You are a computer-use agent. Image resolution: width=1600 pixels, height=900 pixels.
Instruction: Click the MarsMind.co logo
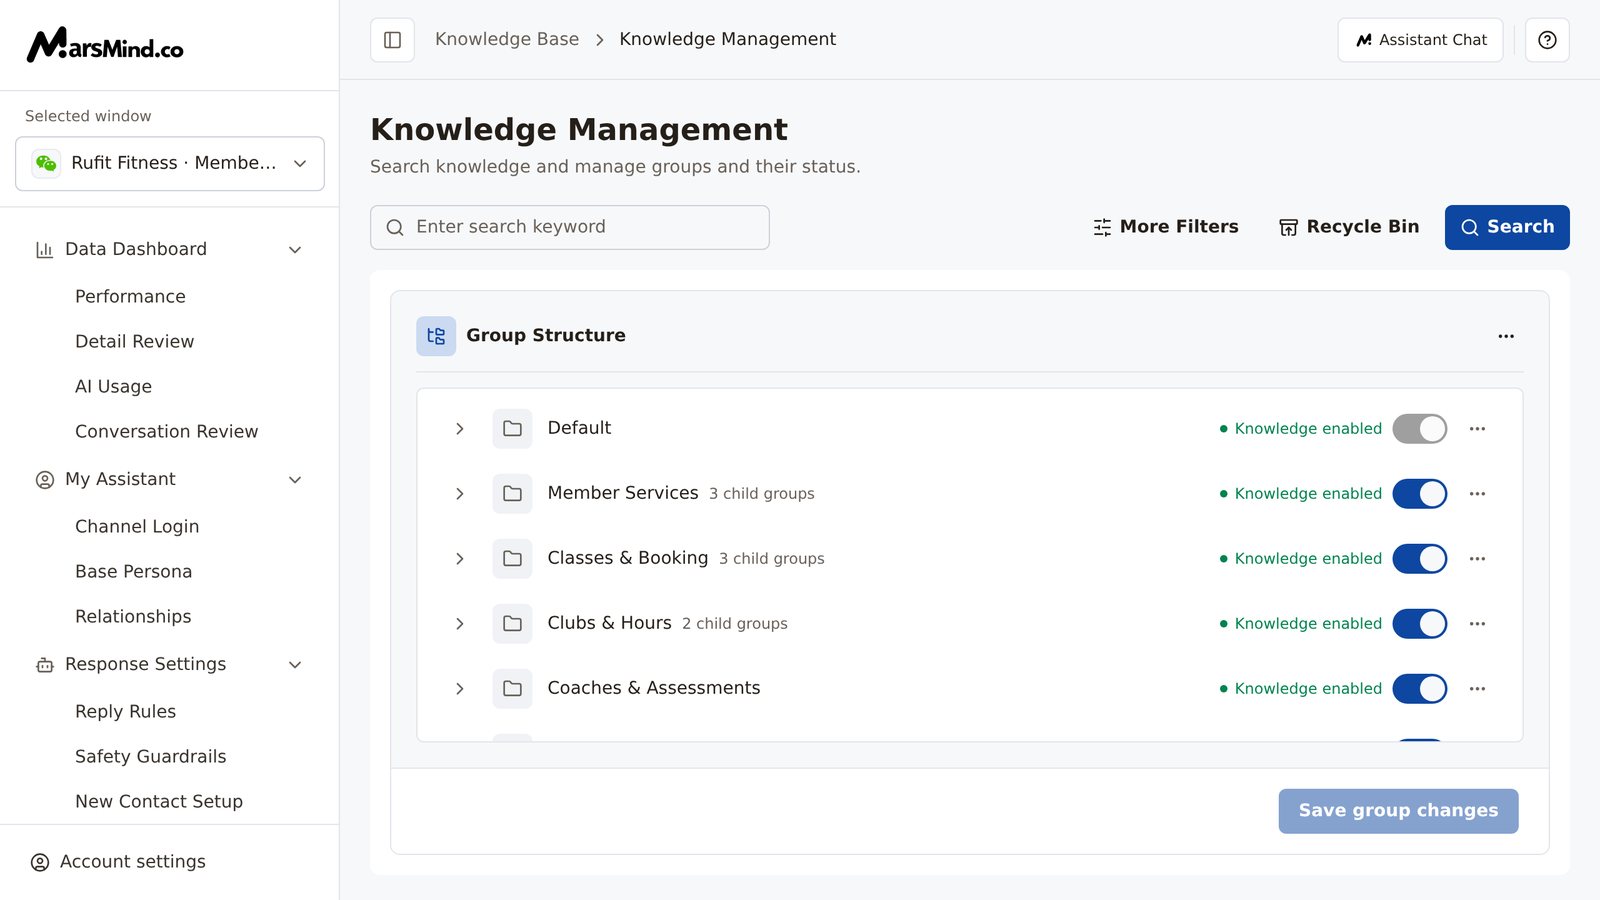[105, 45]
